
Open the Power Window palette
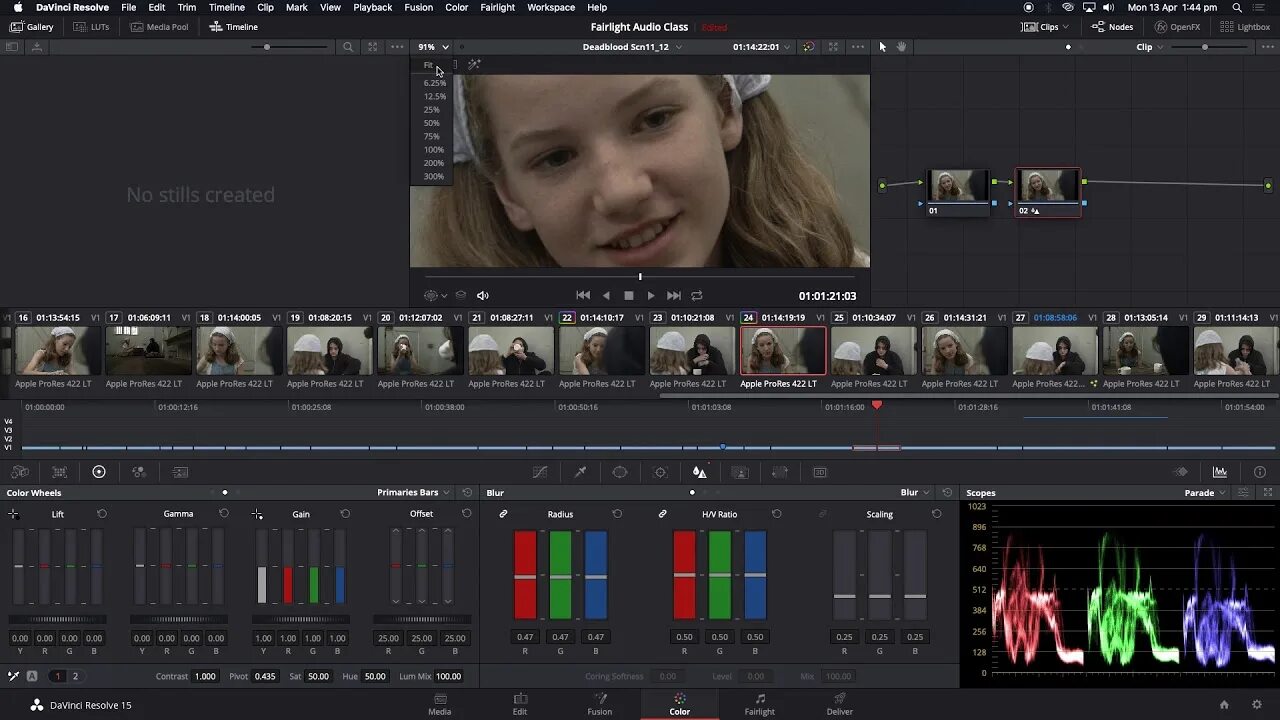[620, 472]
